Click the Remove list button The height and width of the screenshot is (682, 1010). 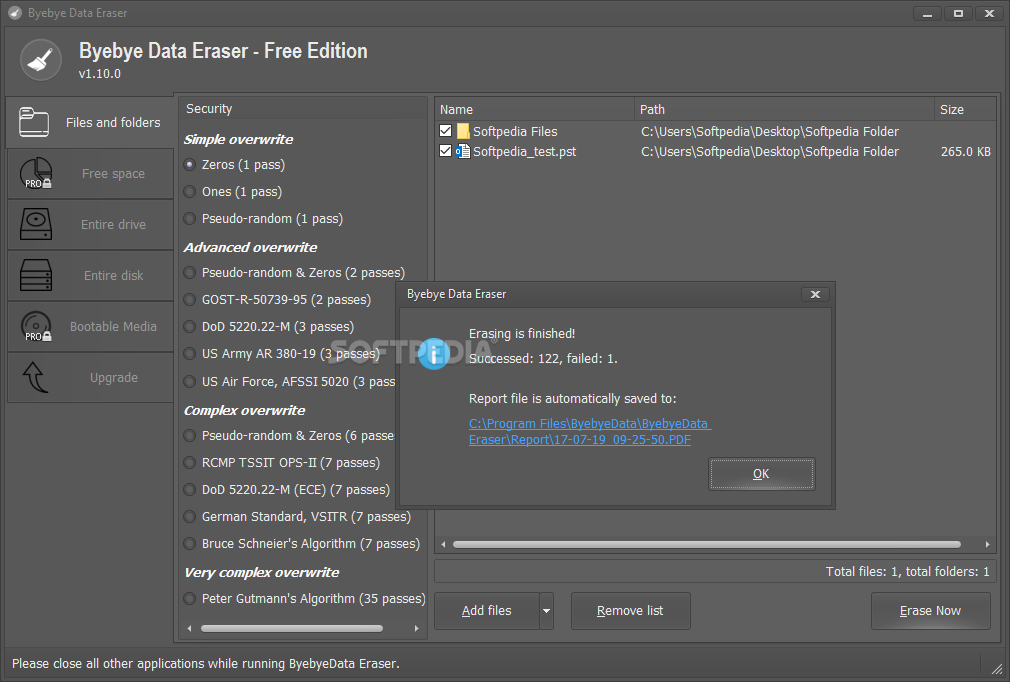pyautogui.click(x=630, y=611)
